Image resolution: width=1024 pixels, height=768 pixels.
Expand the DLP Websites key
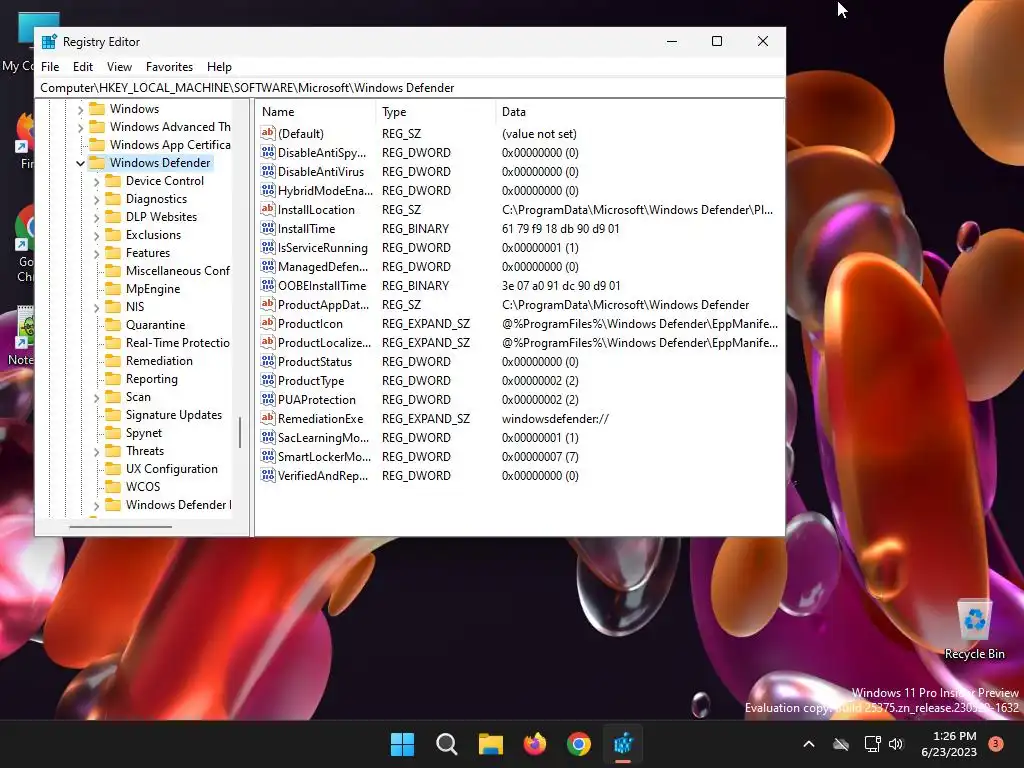click(x=97, y=217)
